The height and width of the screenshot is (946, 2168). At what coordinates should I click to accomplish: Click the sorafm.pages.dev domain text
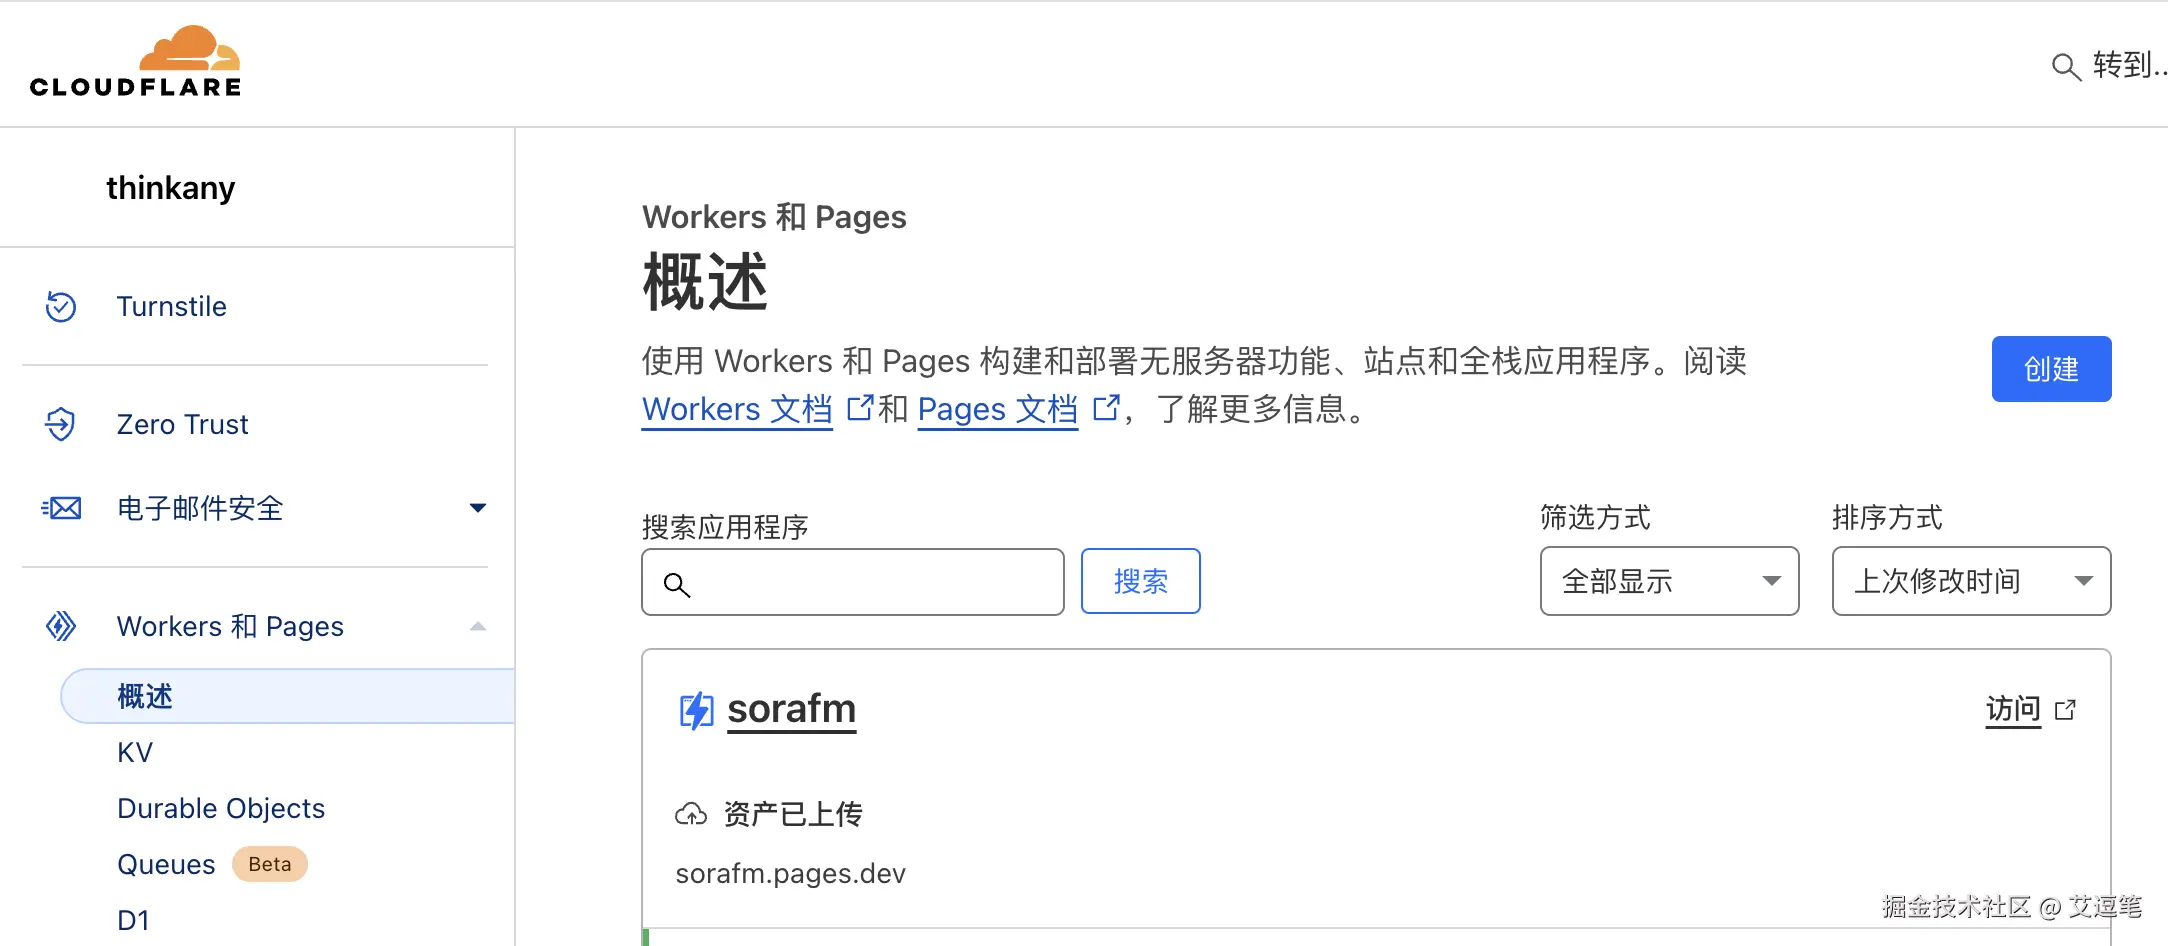click(790, 874)
